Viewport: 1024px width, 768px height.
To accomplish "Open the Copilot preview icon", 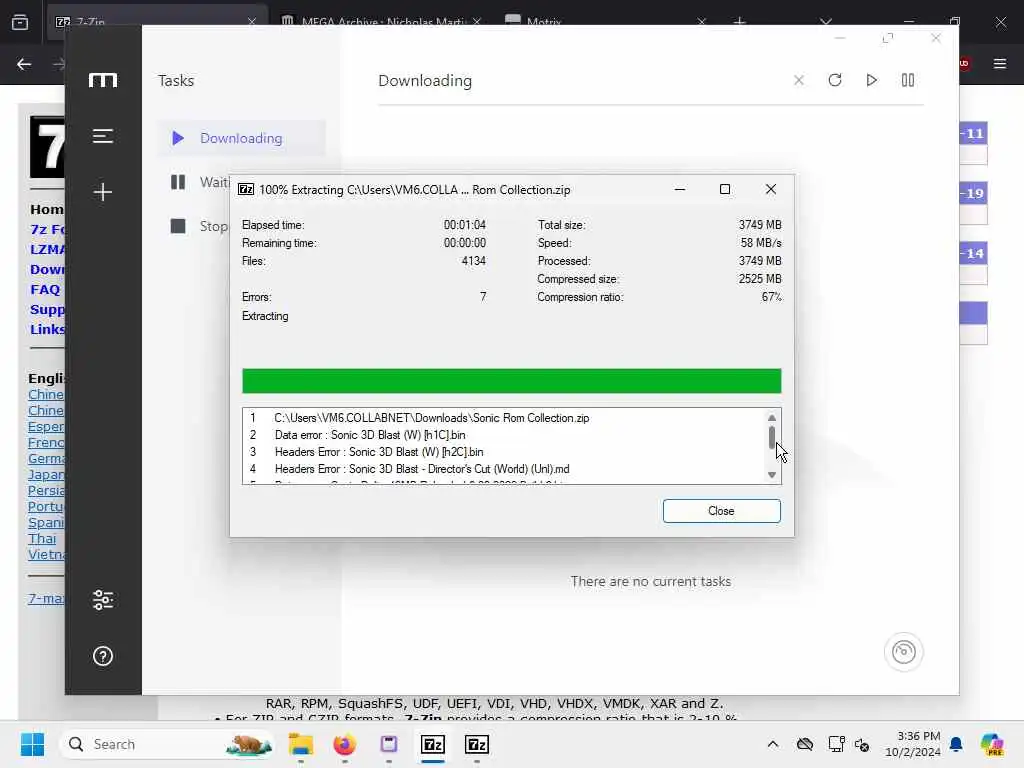I will click(x=992, y=744).
